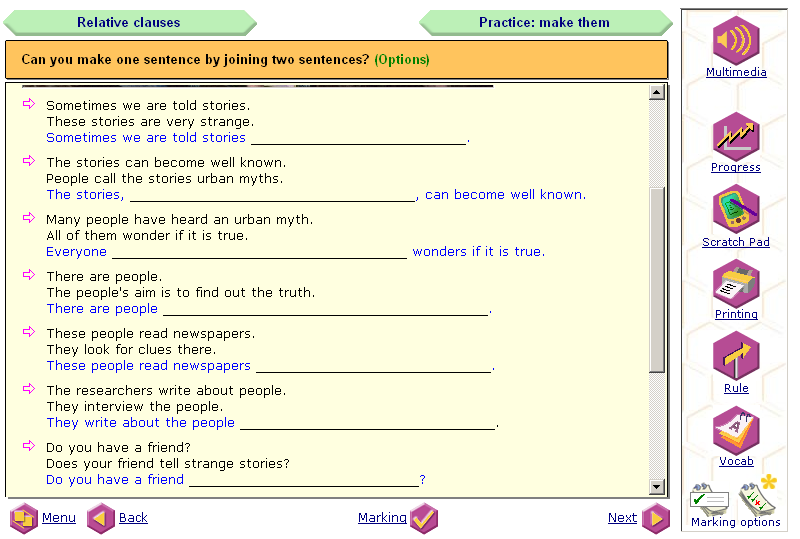Image resolution: width=800 pixels, height=539 pixels.
Task: Select the instant marking option icon with the green check
Action: pos(709,499)
